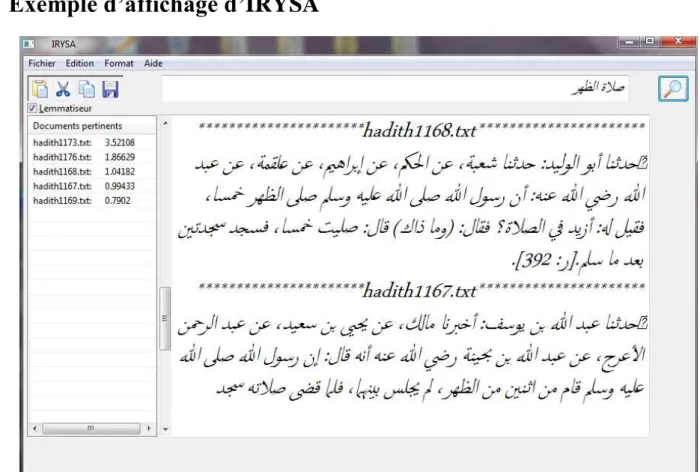Screen dimensions: 700x472
Task: Open the Aide menu
Action: (x=153, y=63)
